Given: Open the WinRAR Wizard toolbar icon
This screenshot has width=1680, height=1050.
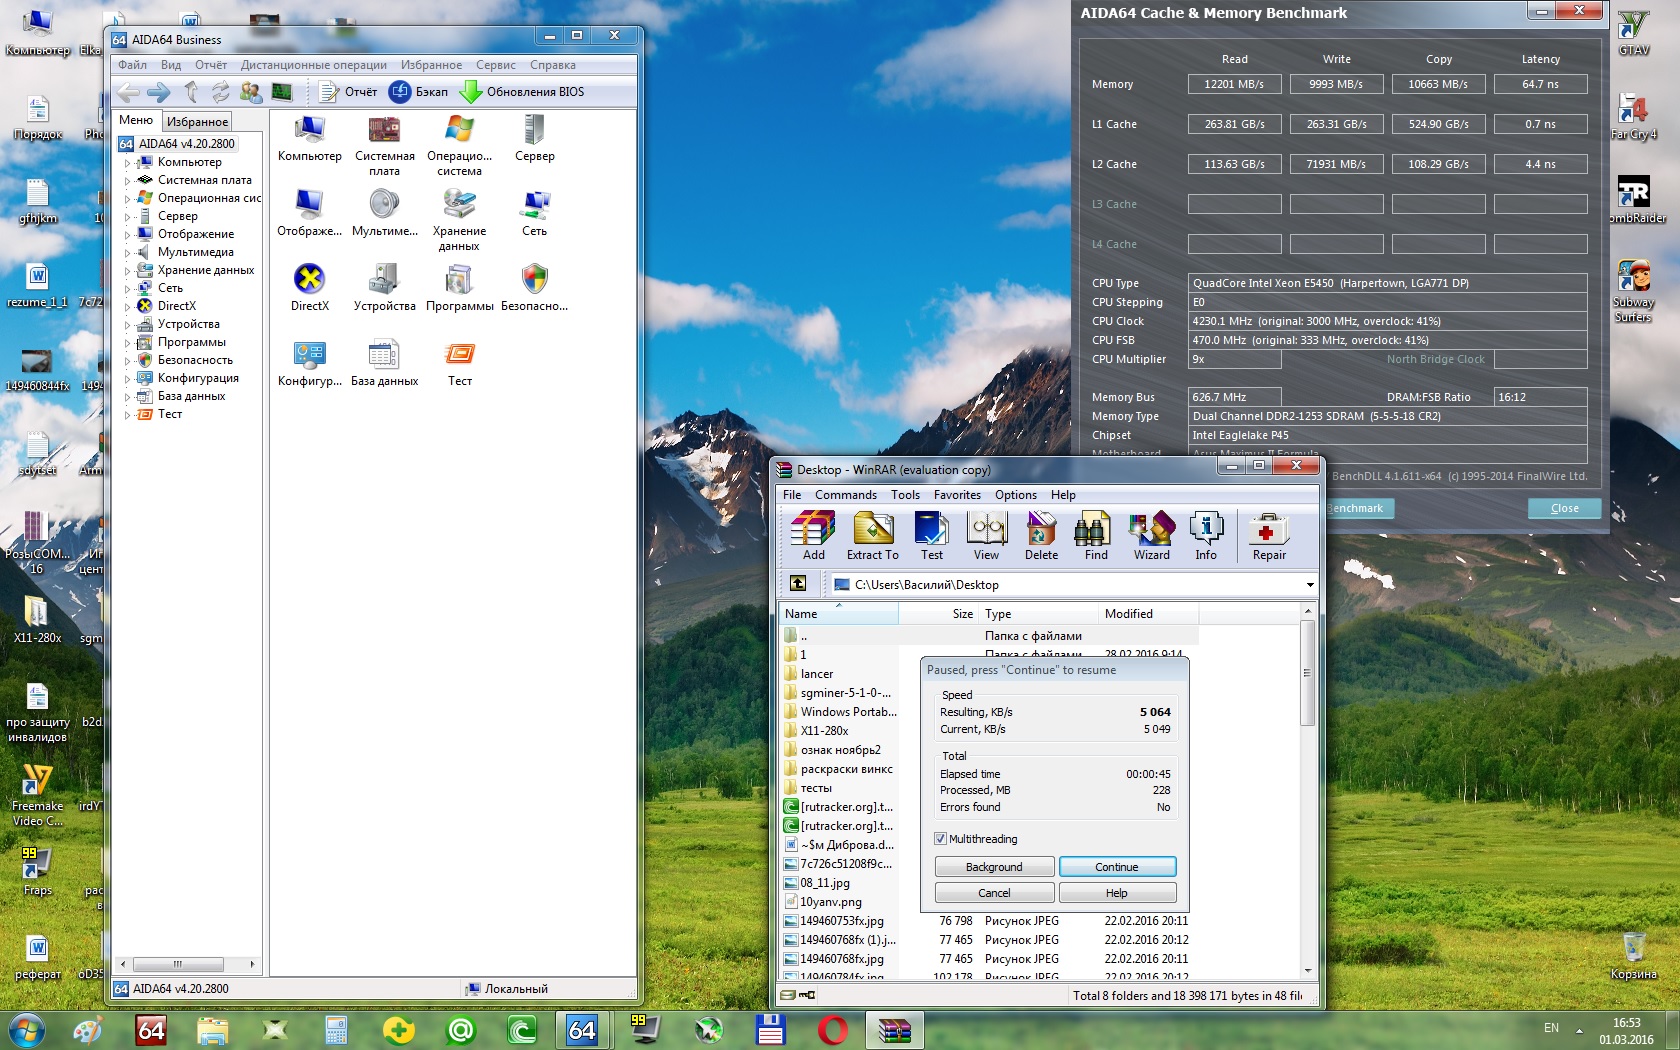Looking at the screenshot, I should (1151, 536).
